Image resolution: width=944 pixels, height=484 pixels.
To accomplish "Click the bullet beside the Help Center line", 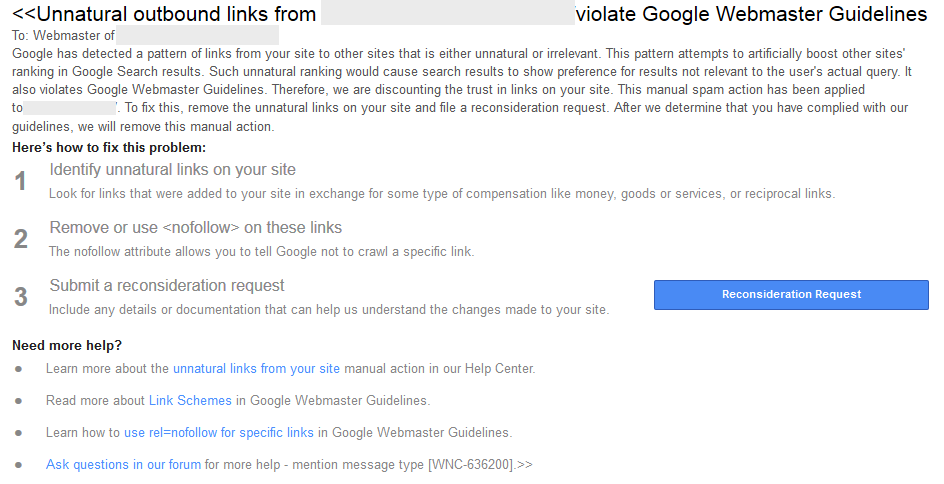I will [x=18, y=369].
